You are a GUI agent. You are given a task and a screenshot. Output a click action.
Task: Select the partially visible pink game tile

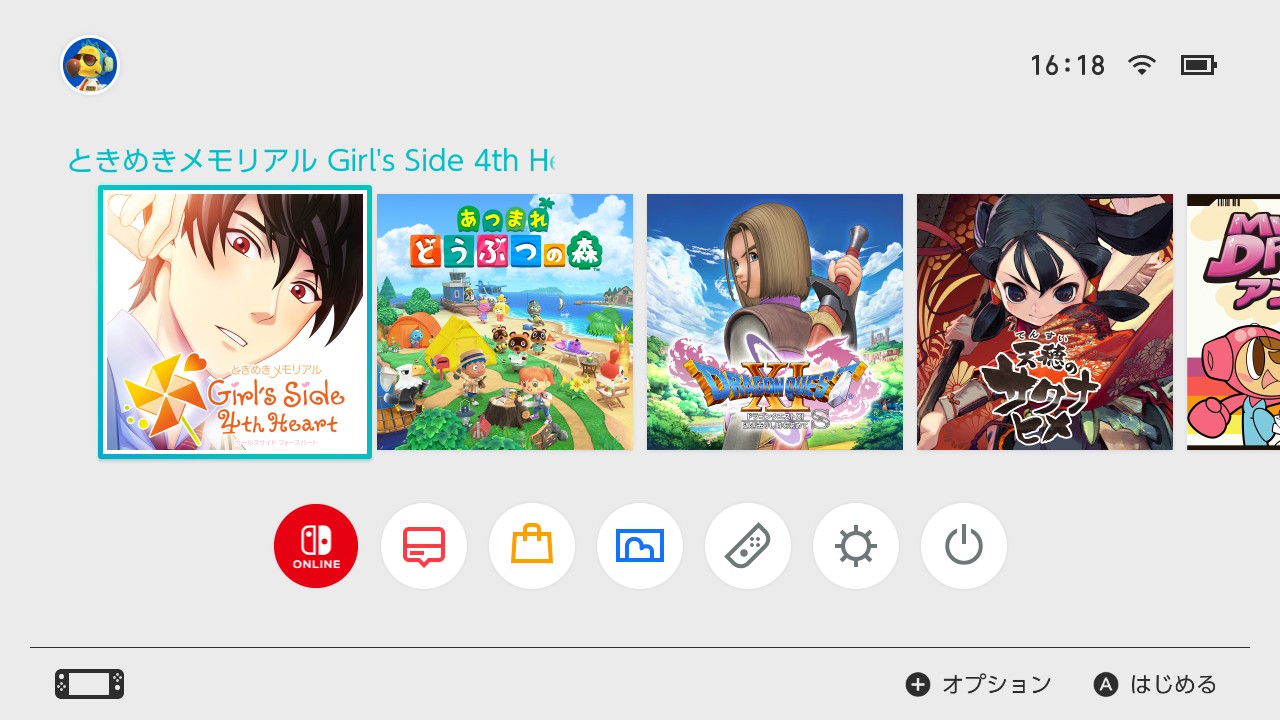1233,322
